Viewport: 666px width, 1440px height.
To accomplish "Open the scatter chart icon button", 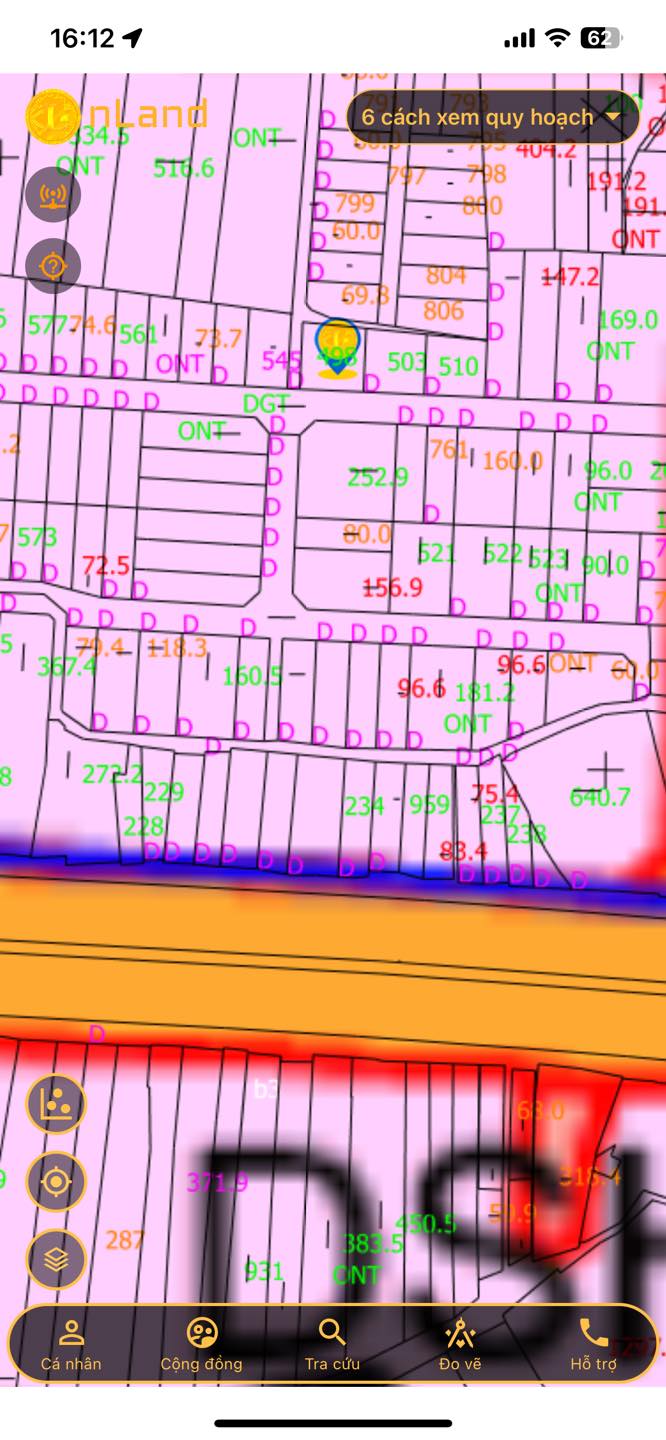I will coord(56,1104).
